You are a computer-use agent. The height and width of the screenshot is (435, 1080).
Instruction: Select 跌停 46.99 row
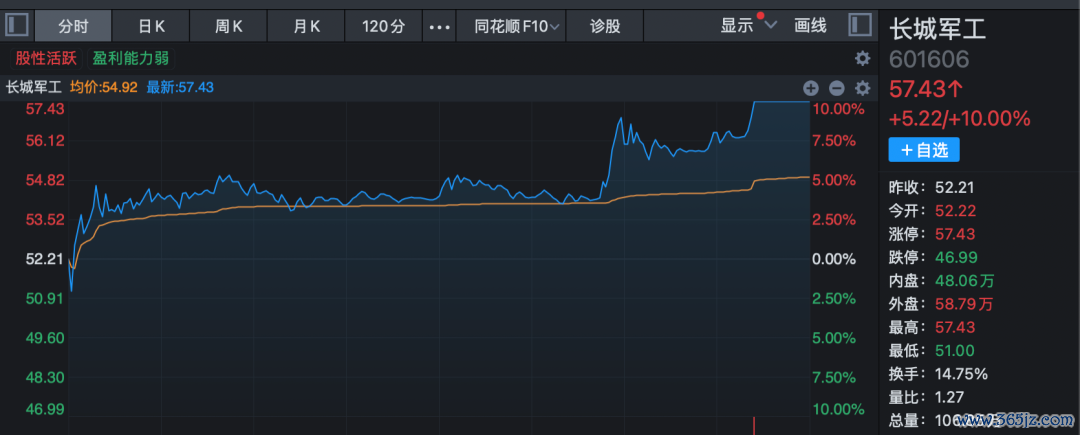point(933,257)
